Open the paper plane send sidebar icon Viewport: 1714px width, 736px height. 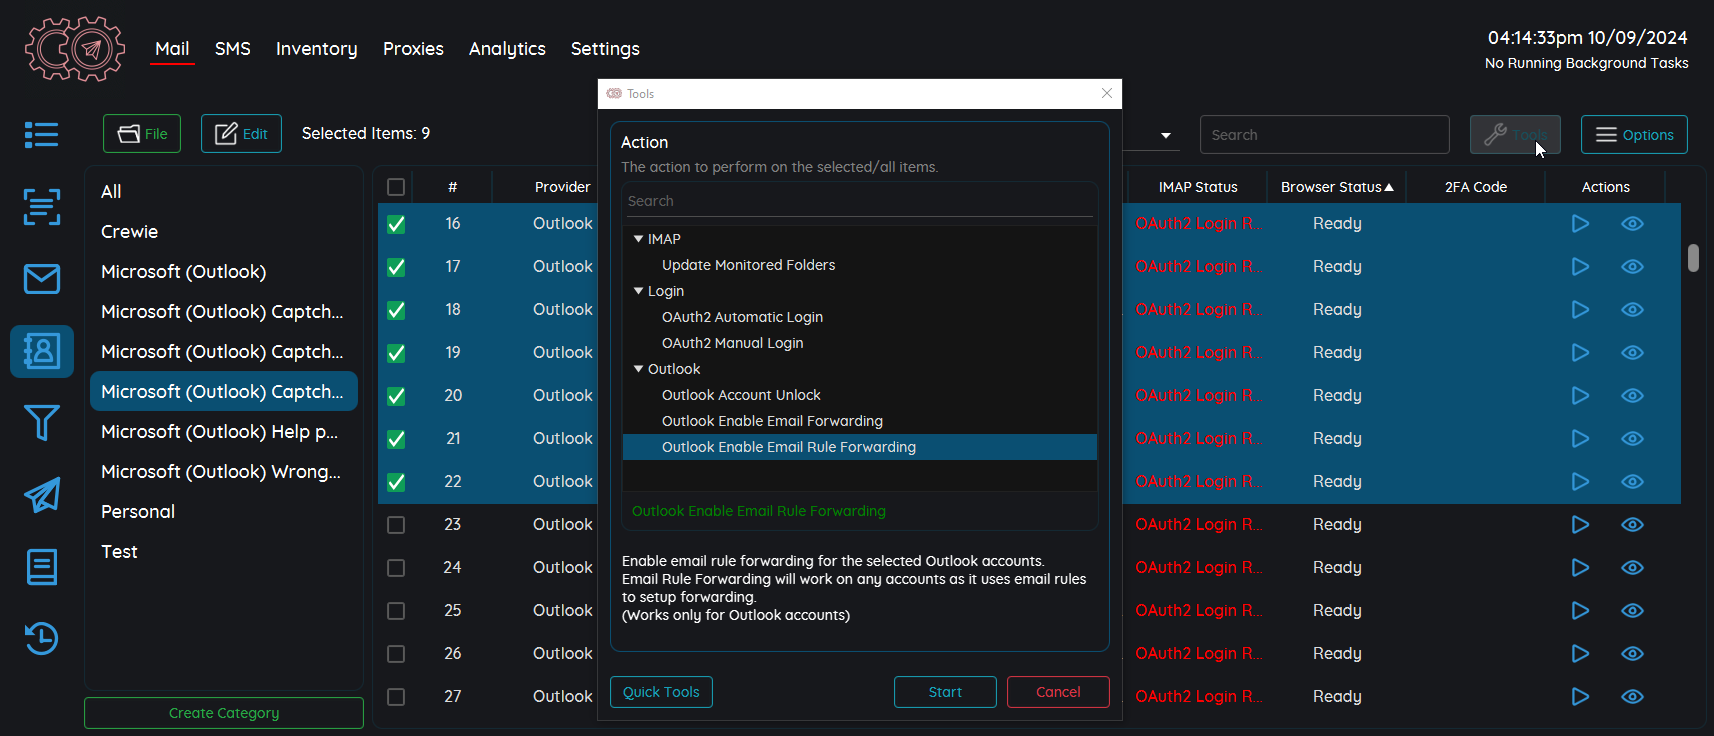[42, 495]
